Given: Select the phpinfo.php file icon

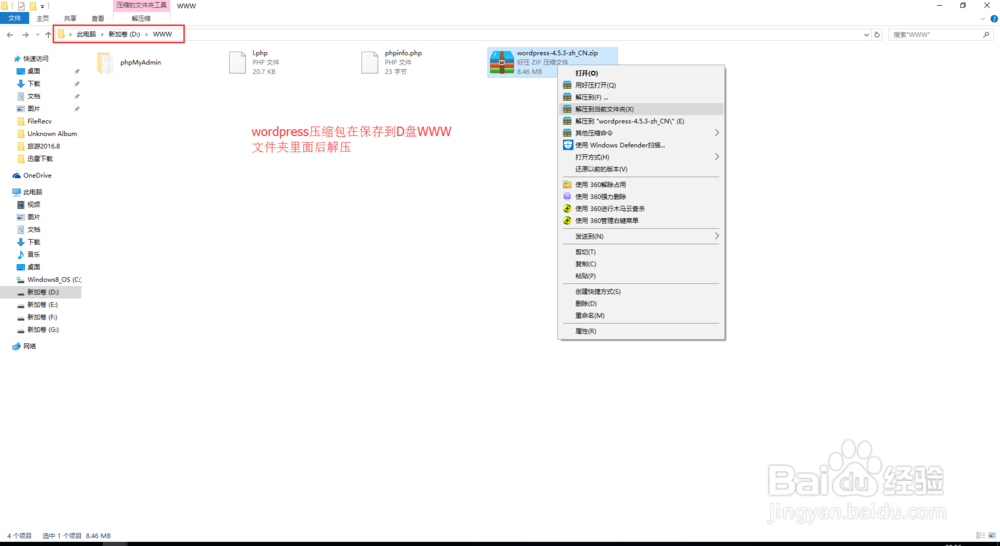Looking at the screenshot, I should pos(369,63).
